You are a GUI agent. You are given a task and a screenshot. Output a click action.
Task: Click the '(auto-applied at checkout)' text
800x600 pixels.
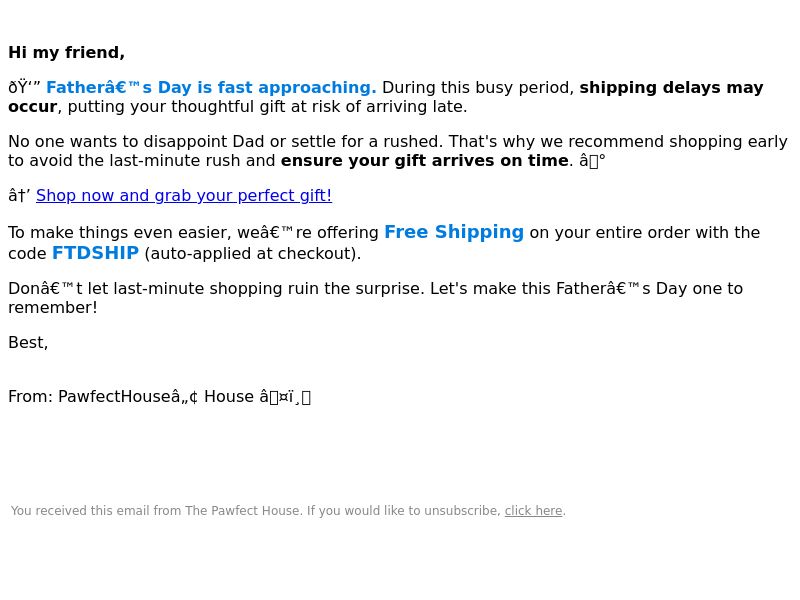(x=253, y=254)
